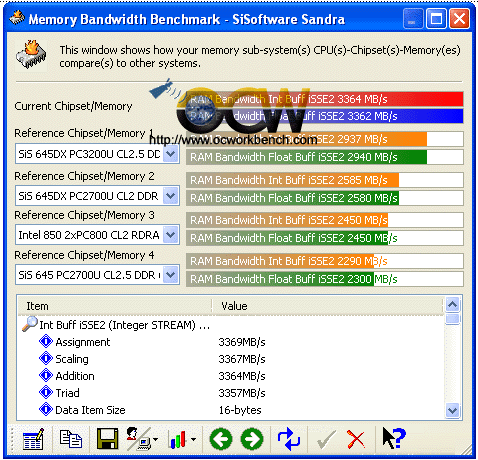
Task: Save results using the floppy disk icon
Action: pyautogui.click(x=107, y=439)
